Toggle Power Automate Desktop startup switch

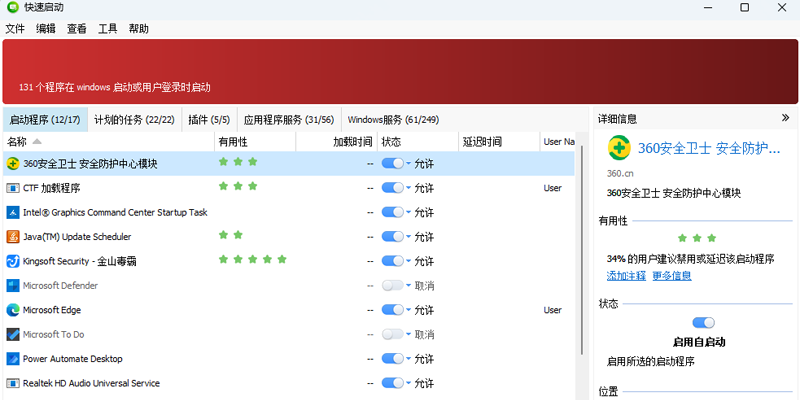click(x=393, y=359)
